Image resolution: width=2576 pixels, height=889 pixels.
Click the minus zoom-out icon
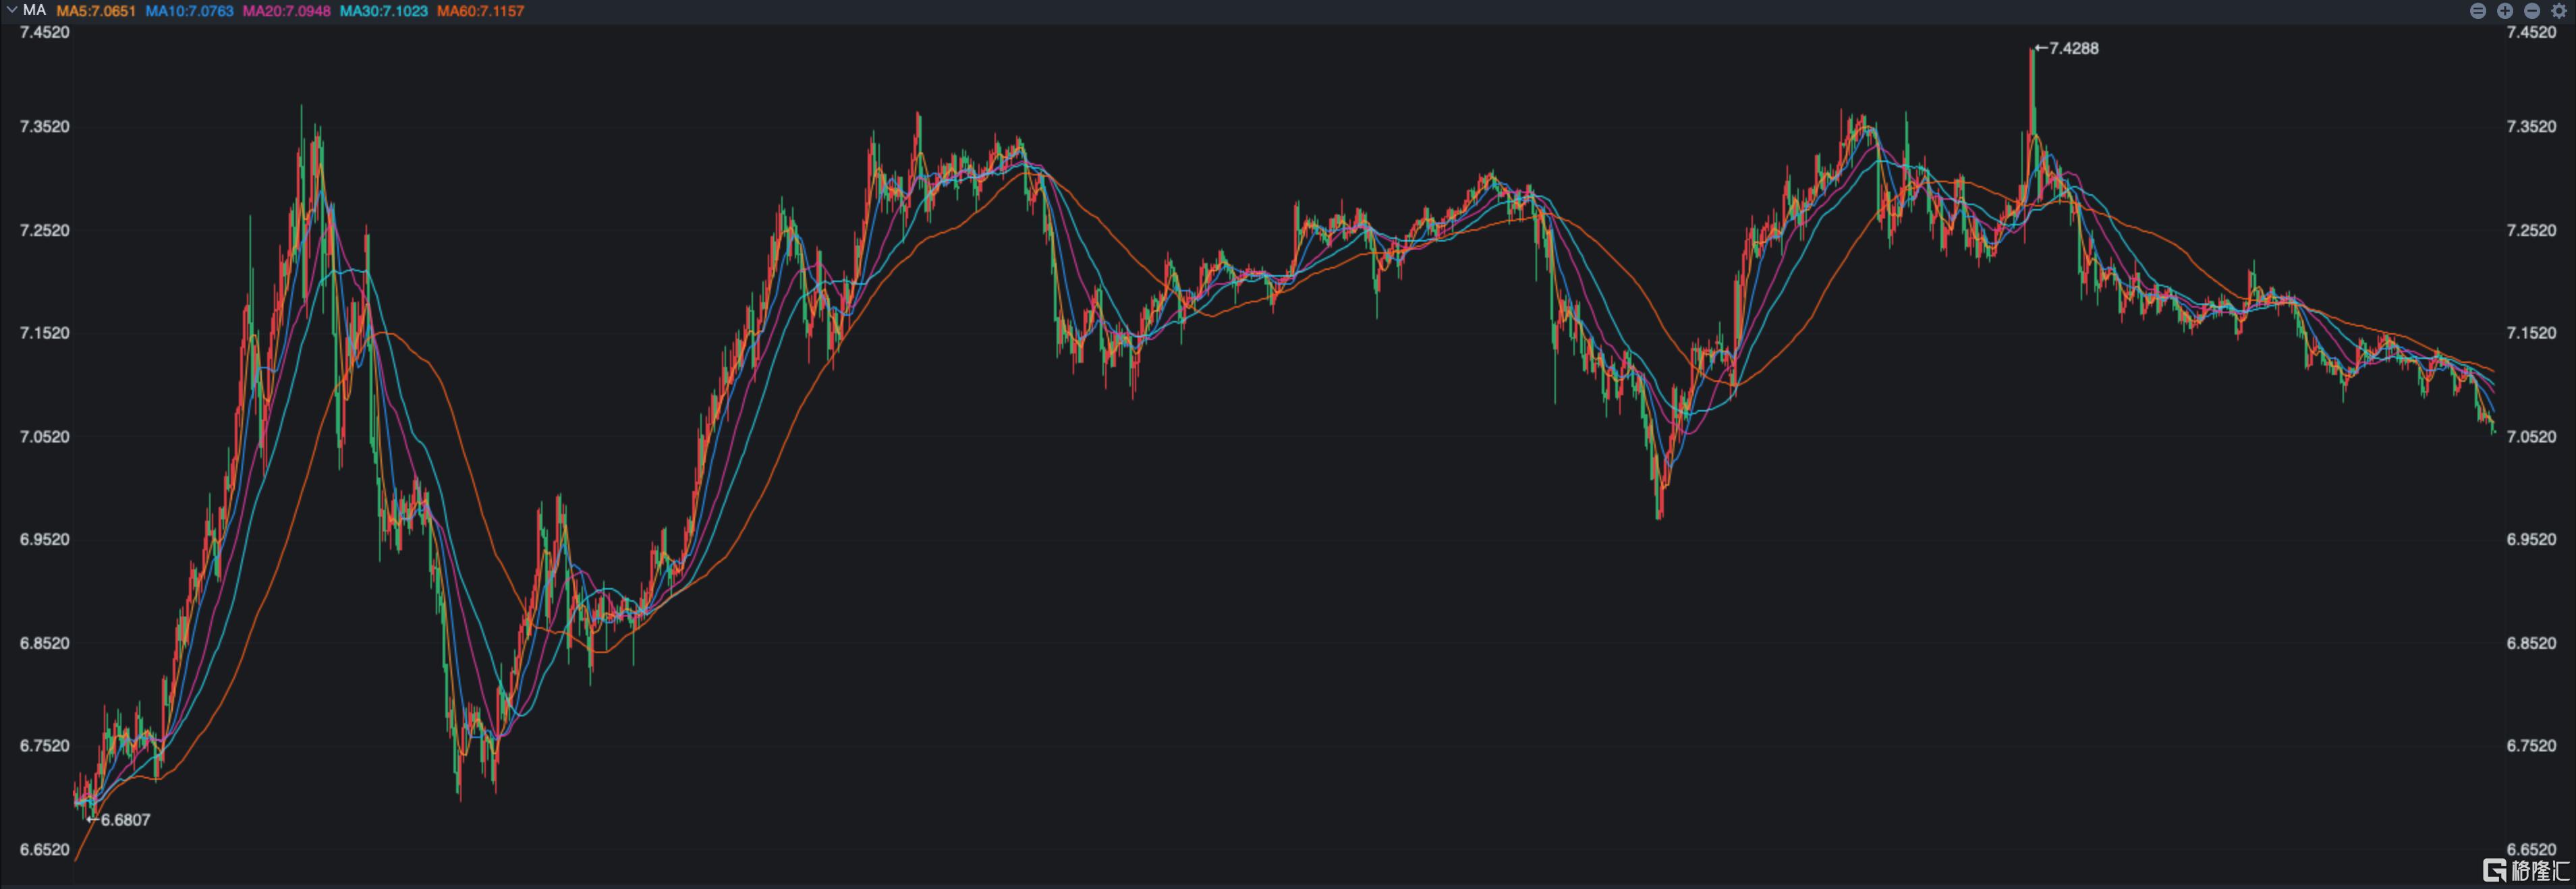point(2532,11)
